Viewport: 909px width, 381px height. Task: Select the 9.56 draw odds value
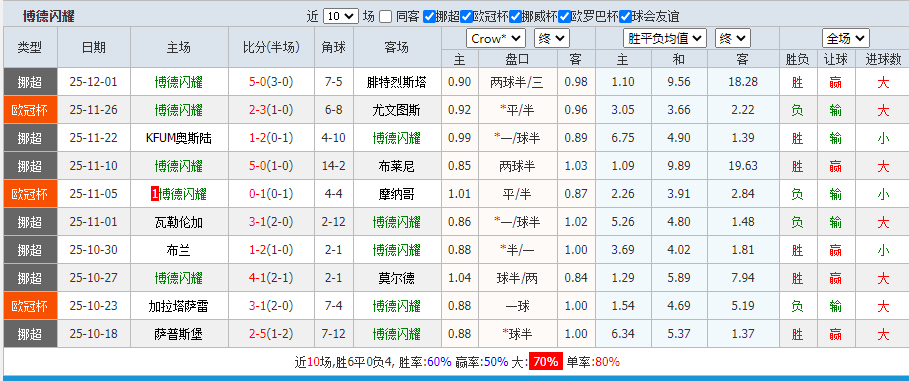click(679, 82)
